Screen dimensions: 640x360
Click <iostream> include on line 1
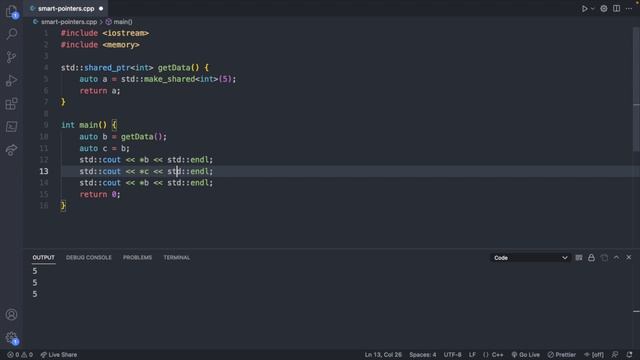[126, 33]
